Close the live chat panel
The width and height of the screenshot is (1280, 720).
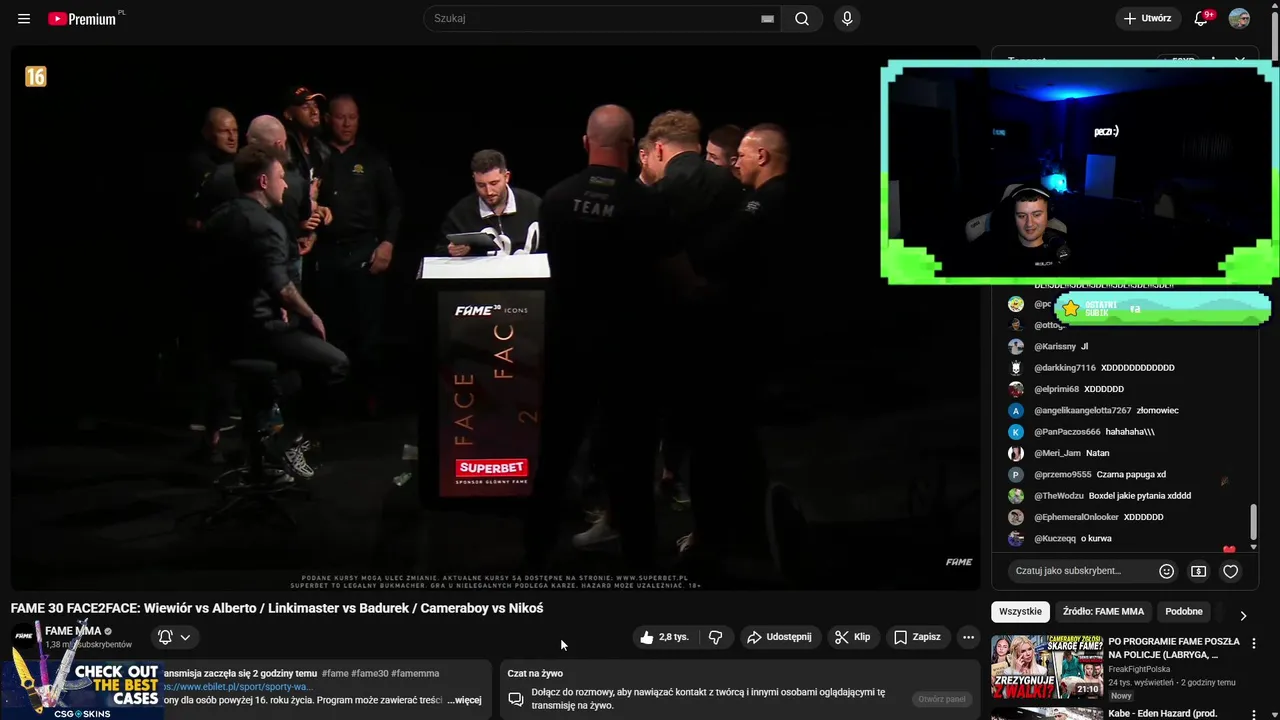1240,61
